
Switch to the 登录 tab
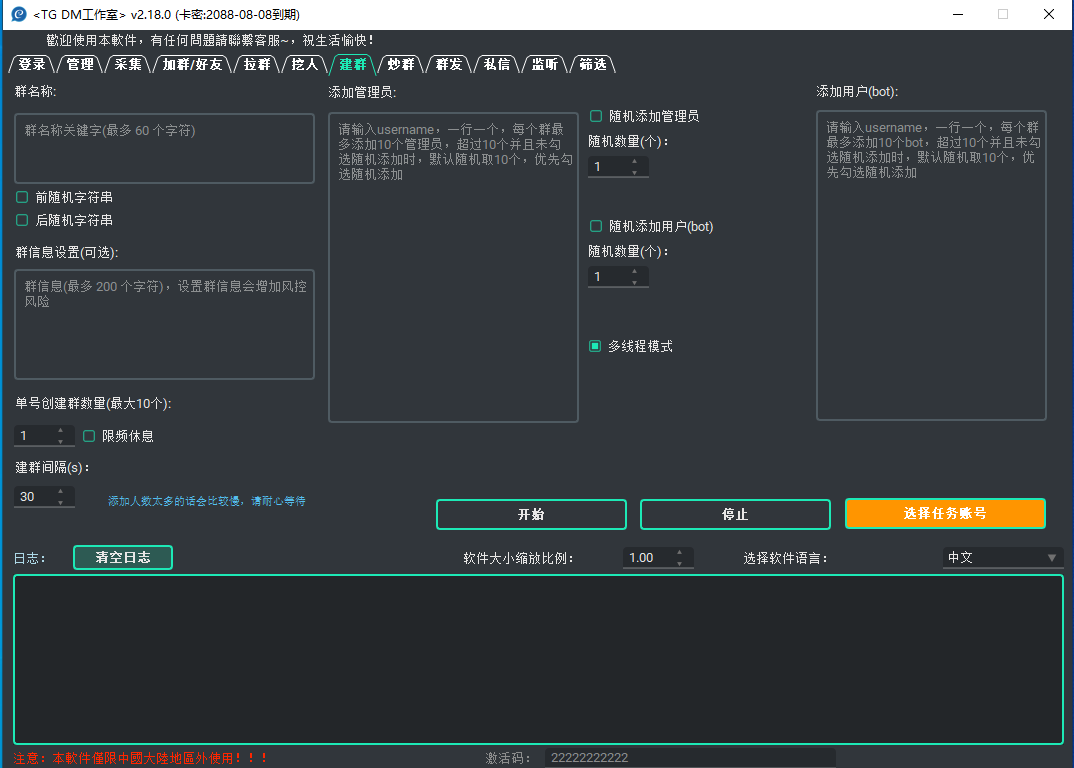point(32,64)
